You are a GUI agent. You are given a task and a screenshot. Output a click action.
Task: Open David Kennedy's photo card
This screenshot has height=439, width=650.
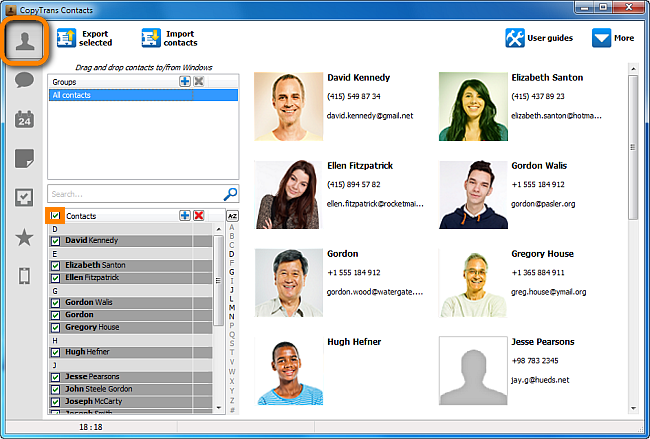[289, 107]
